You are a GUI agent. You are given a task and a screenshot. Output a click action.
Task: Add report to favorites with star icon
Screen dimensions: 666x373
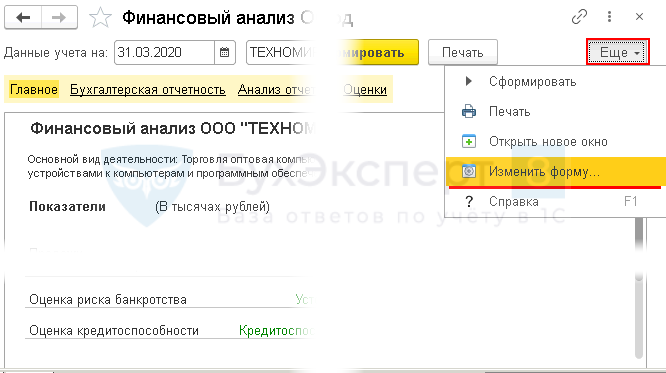(100, 18)
